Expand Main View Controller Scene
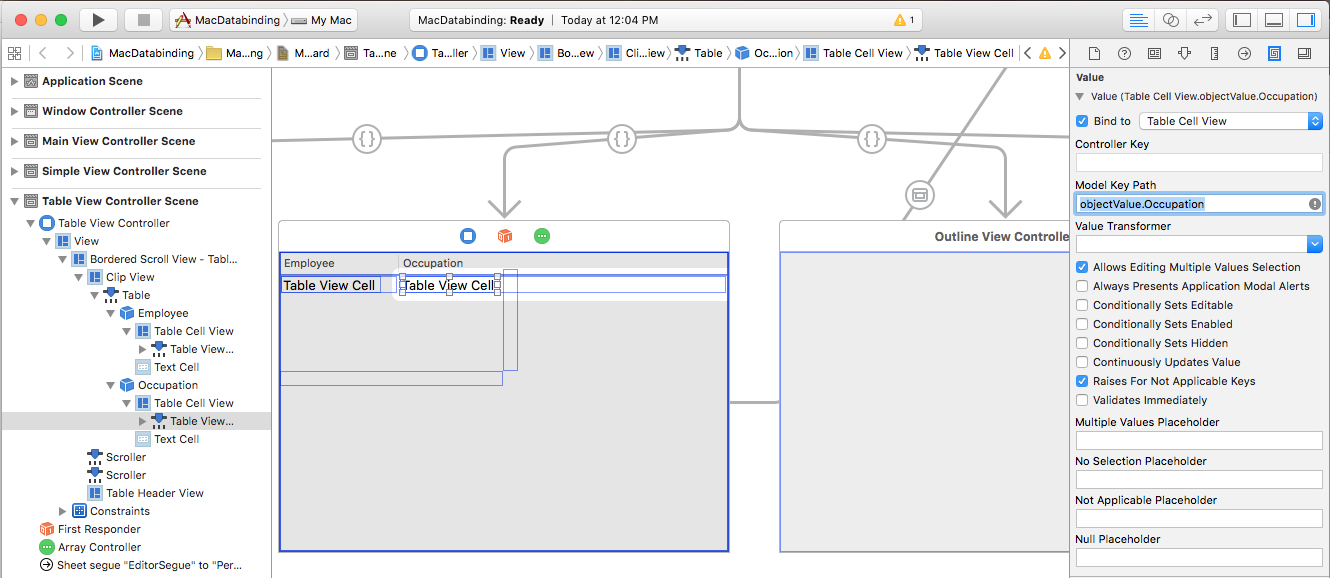 click(x=14, y=141)
